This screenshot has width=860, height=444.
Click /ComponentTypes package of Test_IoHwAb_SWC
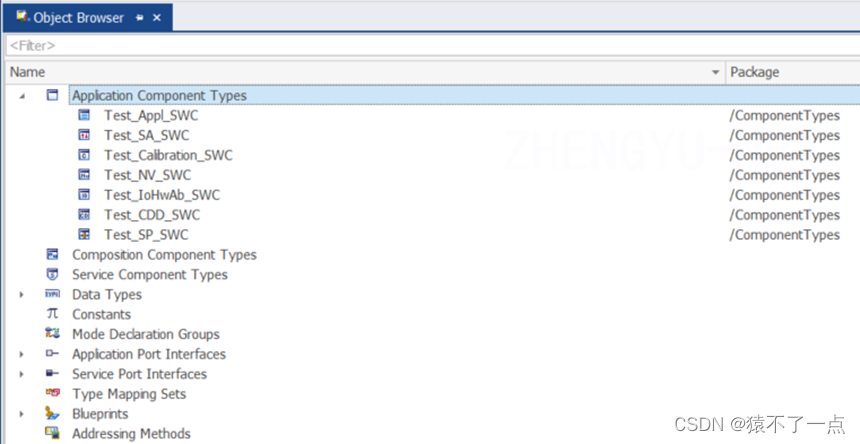784,195
